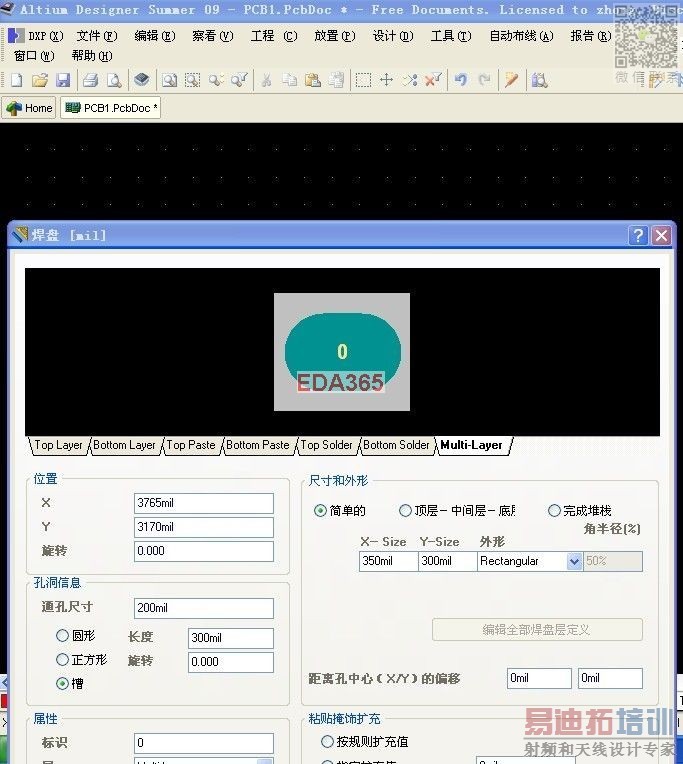The height and width of the screenshot is (764, 683).
Task: Click the X-Size field 350mil
Action: point(388,561)
